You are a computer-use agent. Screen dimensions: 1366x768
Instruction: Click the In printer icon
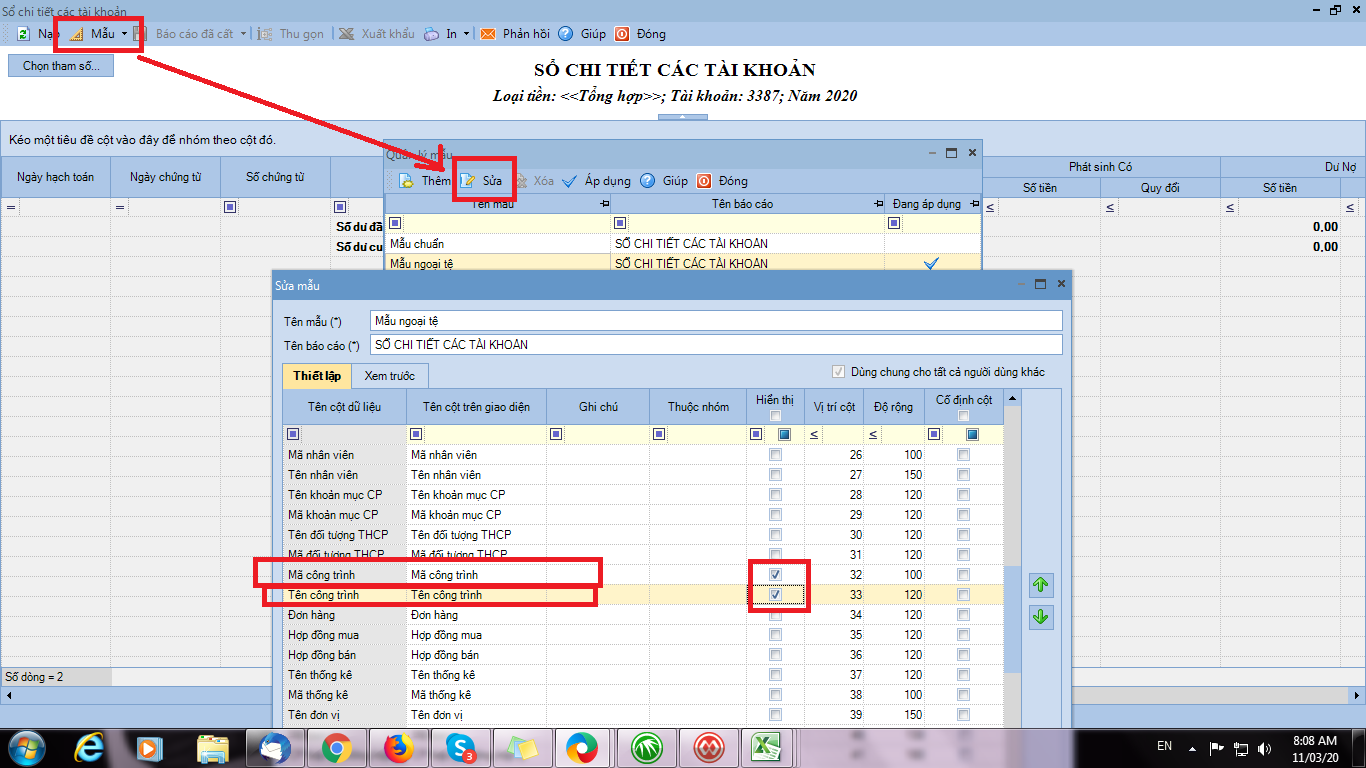click(x=430, y=33)
